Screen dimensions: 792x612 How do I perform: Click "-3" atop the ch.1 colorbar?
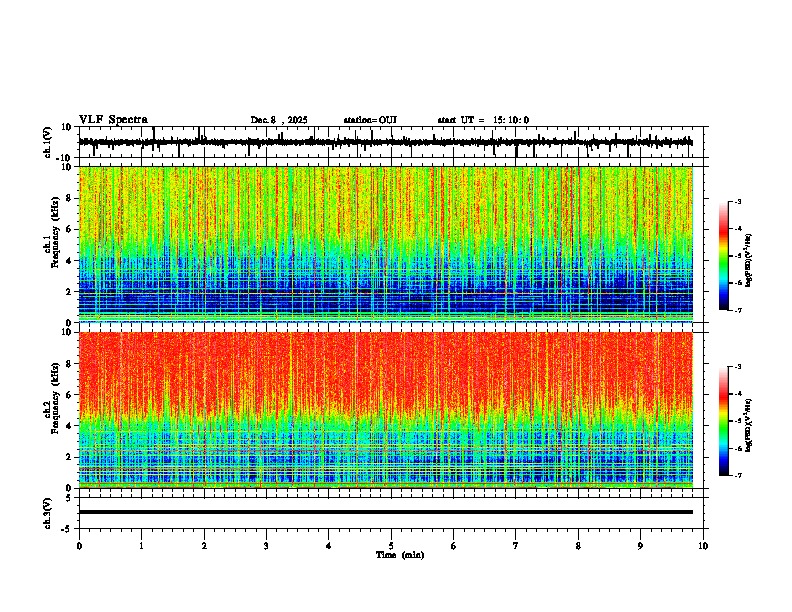pyautogui.click(x=737, y=201)
